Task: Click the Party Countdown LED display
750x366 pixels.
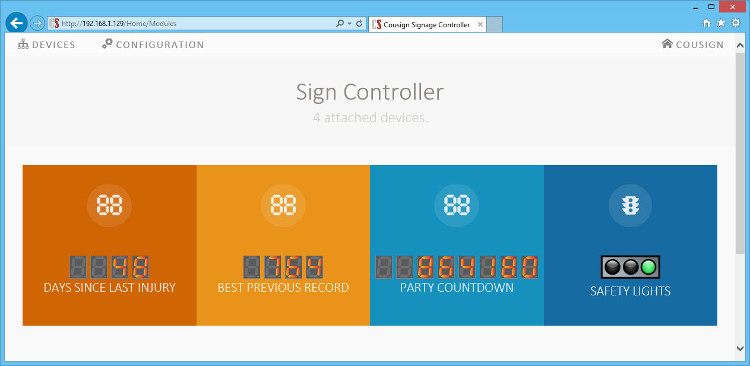Action: (456, 267)
